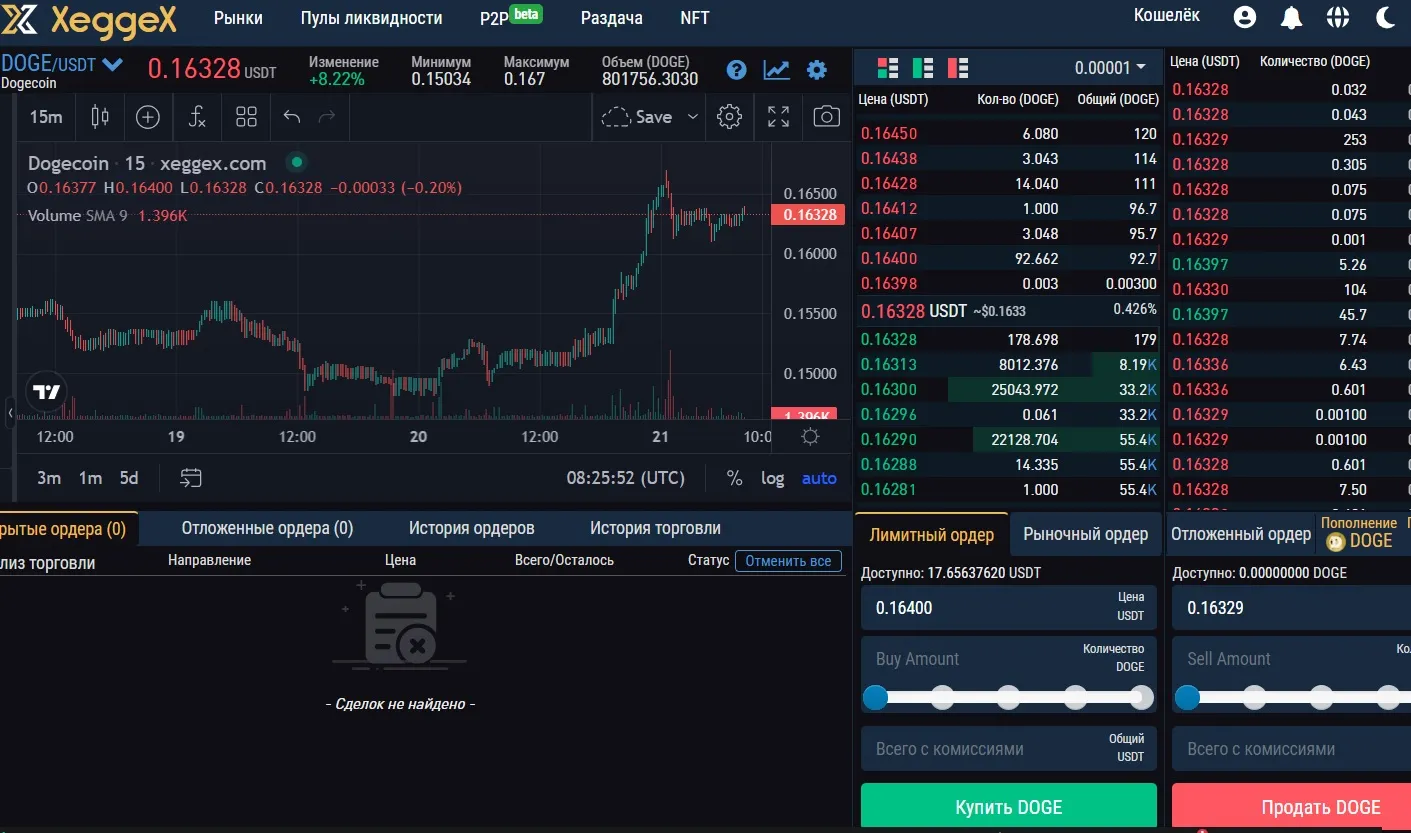The width and height of the screenshot is (1411, 833).
Task: Open the Раздача menu item
Action: coord(611,18)
